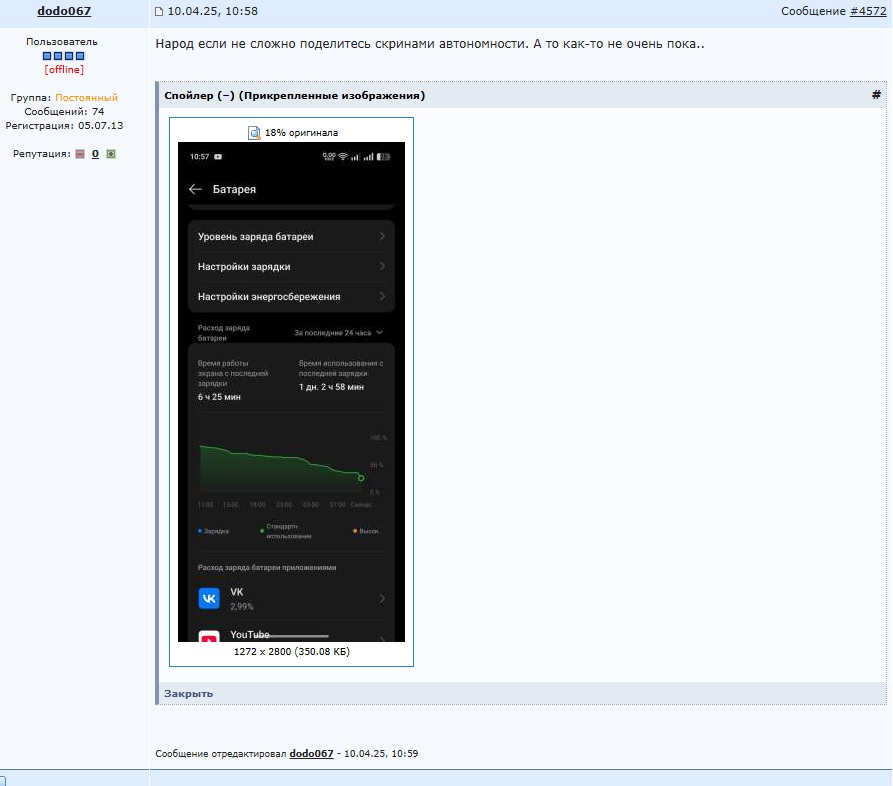This screenshot has height=786, width=893.
Task: Click the post message text about автономности
Action: tap(430, 44)
